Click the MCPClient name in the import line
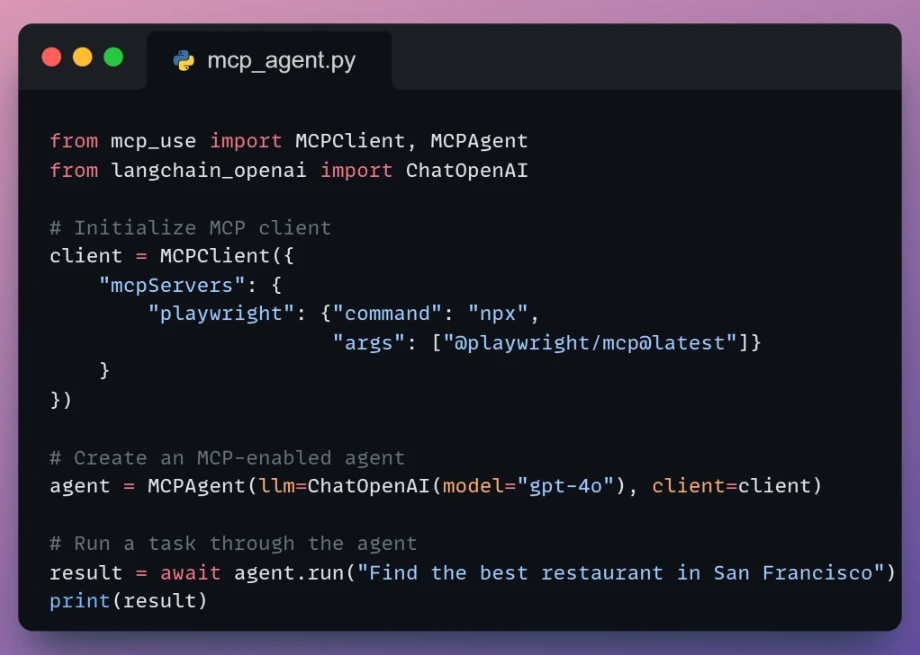Screen dimensions: 920x655 (350, 141)
